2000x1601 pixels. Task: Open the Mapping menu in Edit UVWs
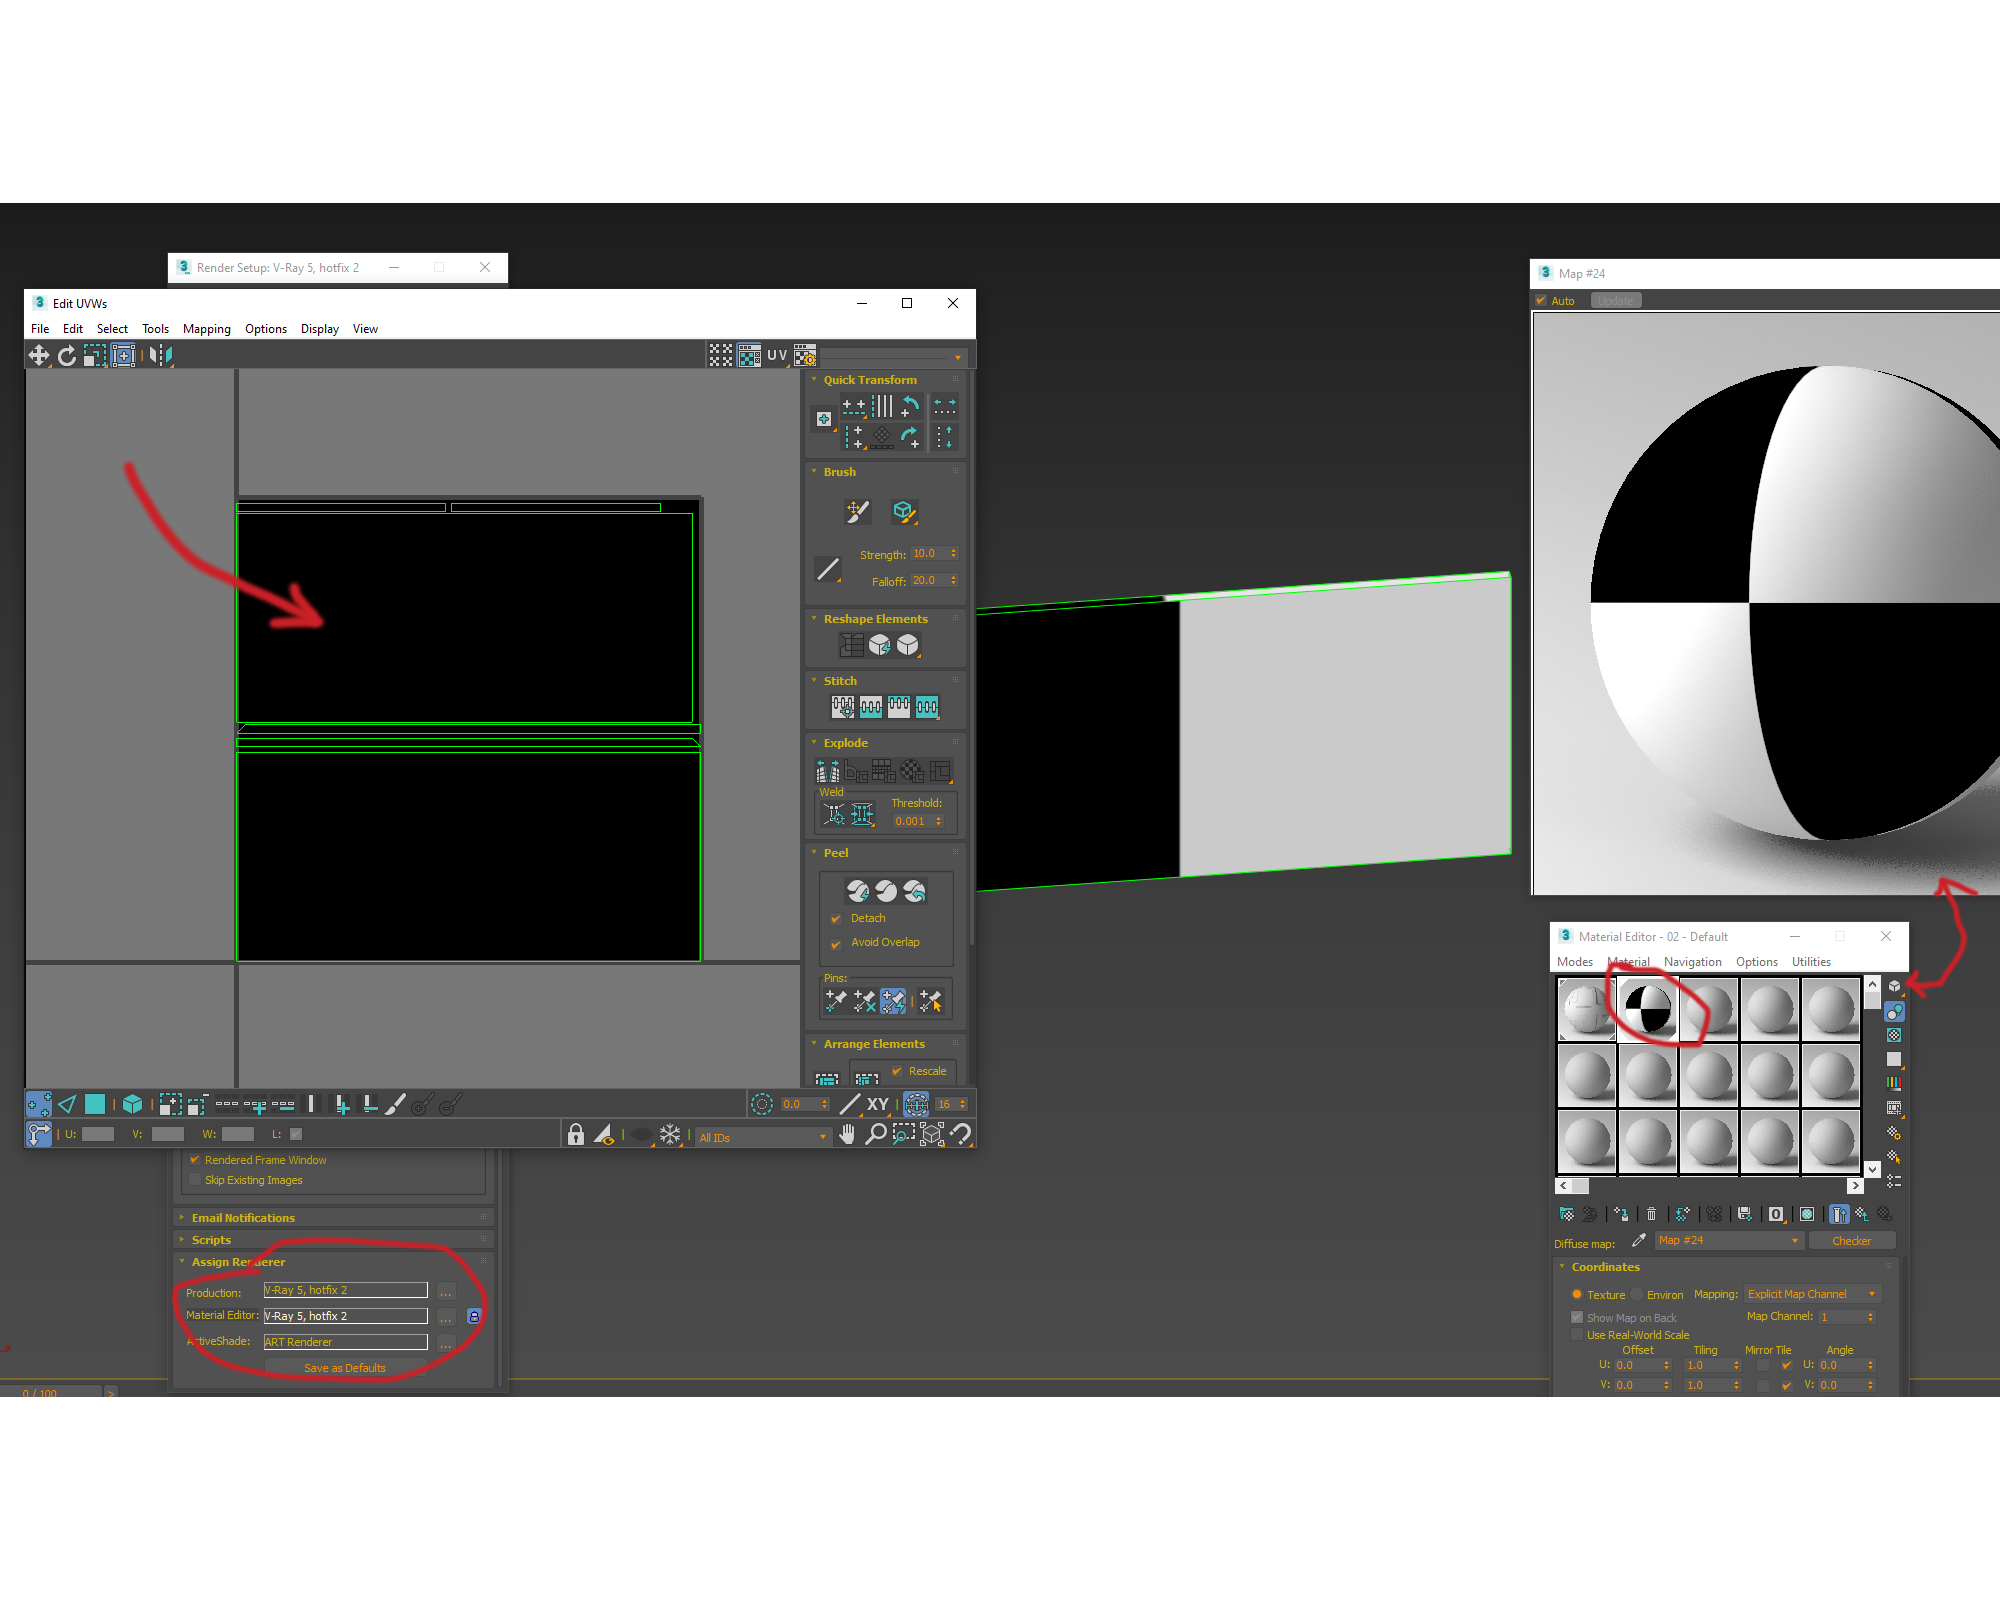point(207,328)
